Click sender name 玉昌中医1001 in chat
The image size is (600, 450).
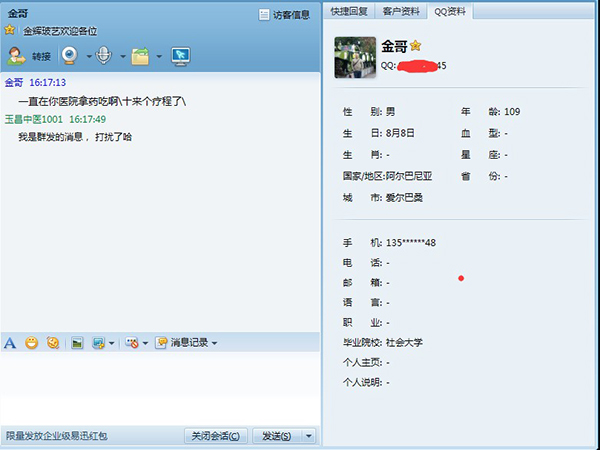(34, 119)
